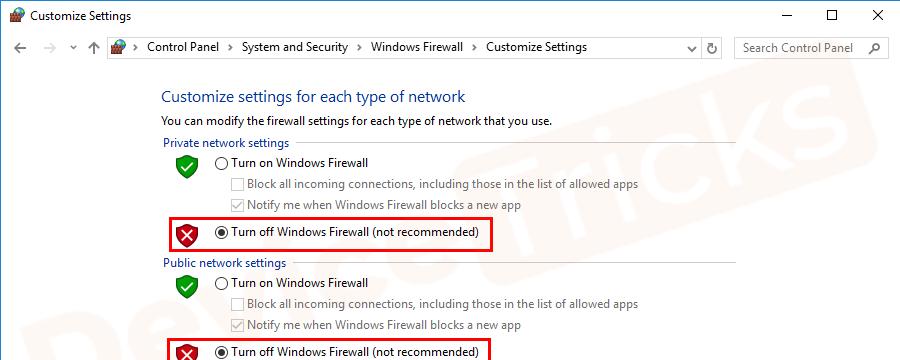Click the red shield under Private network settings
The width and height of the screenshot is (900, 360).
tap(187, 235)
